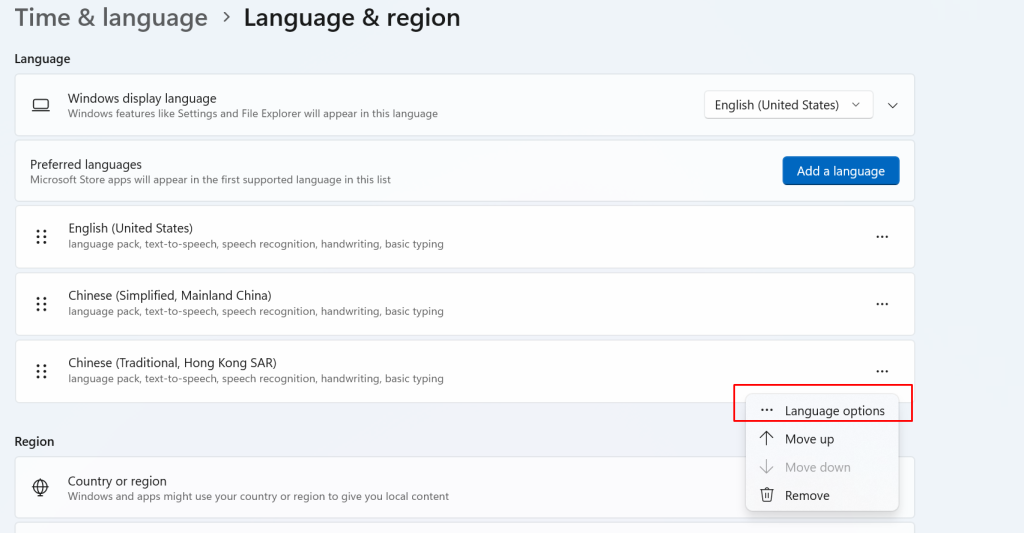Image resolution: width=1024 pixels, height=533 pixels.
Task: Click the drag handle beside English (United States)
Action: click(41, 237)
